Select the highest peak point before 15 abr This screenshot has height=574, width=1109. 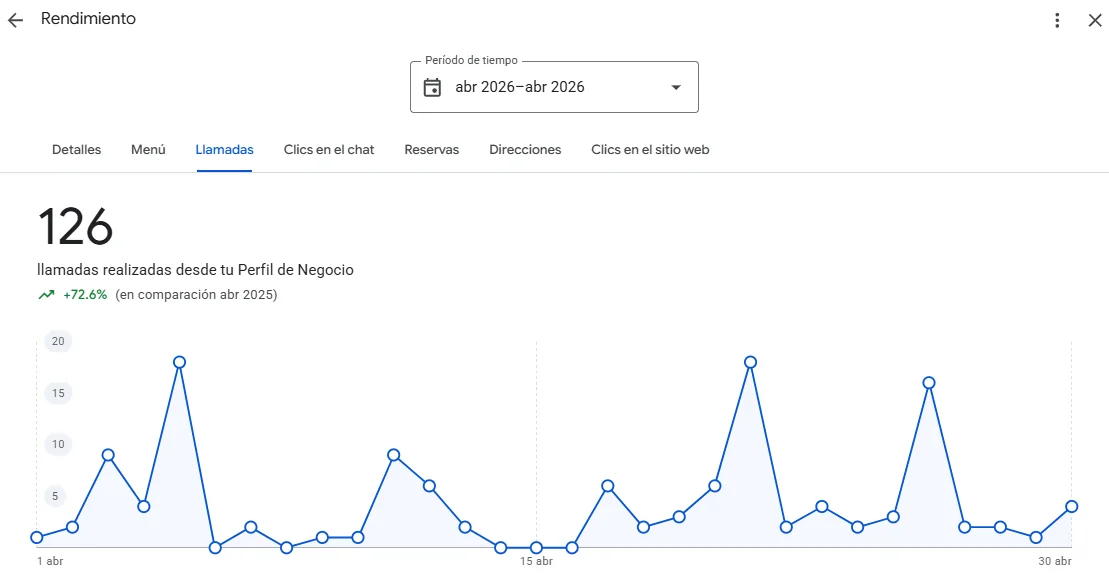[x=180, y=362]
